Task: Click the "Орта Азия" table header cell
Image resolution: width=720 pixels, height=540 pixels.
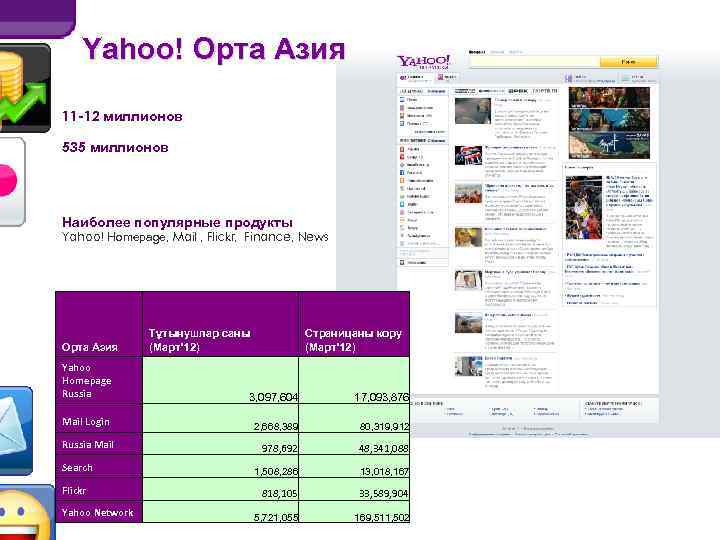Action: click(x=99, y=324)
